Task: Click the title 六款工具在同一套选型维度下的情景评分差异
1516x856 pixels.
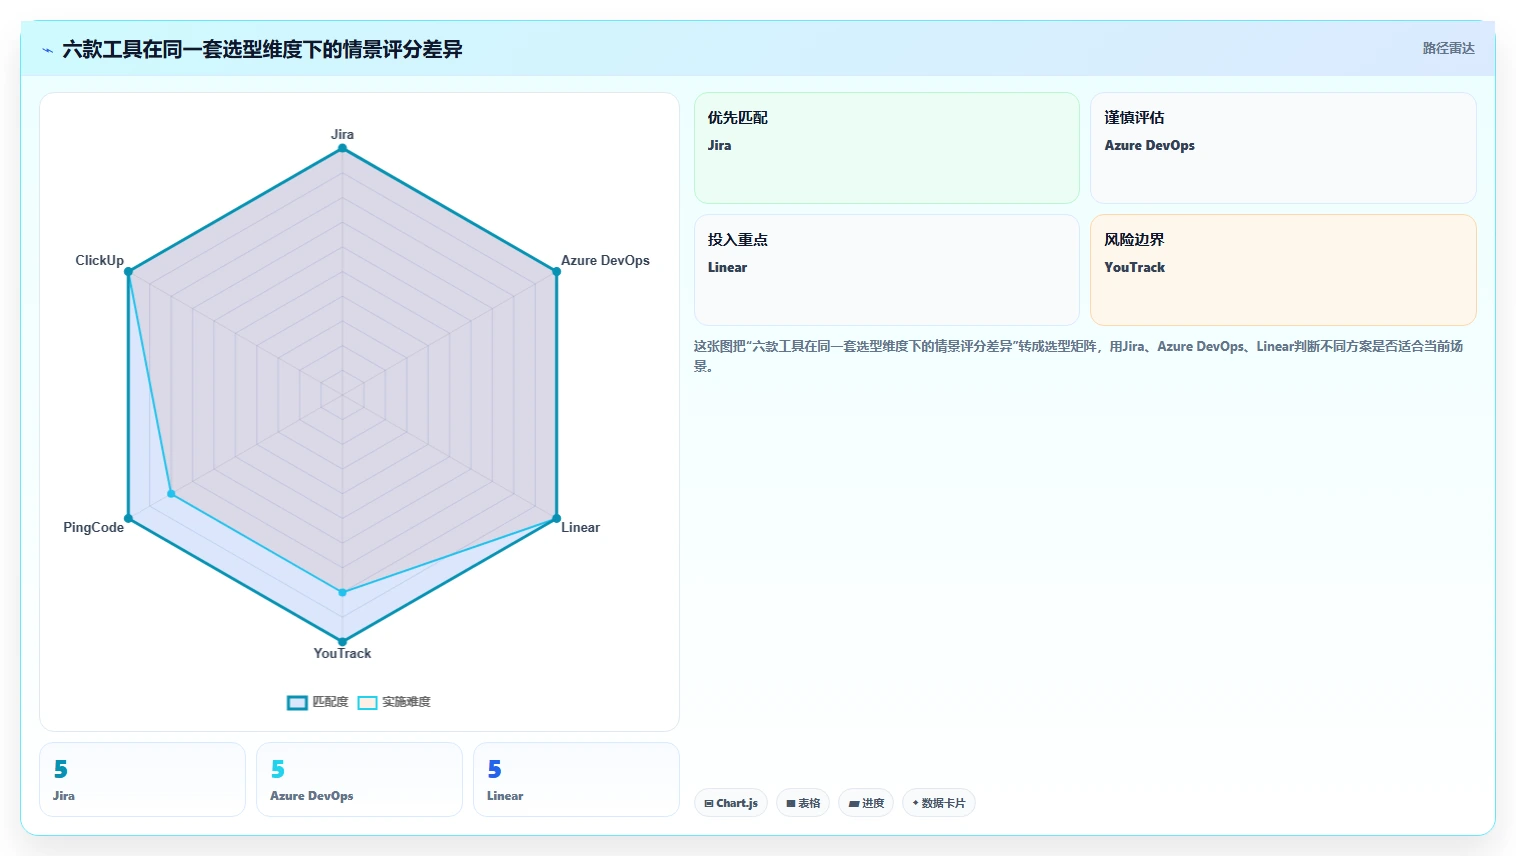Action: pyautogui.click(x=262, y=49)
